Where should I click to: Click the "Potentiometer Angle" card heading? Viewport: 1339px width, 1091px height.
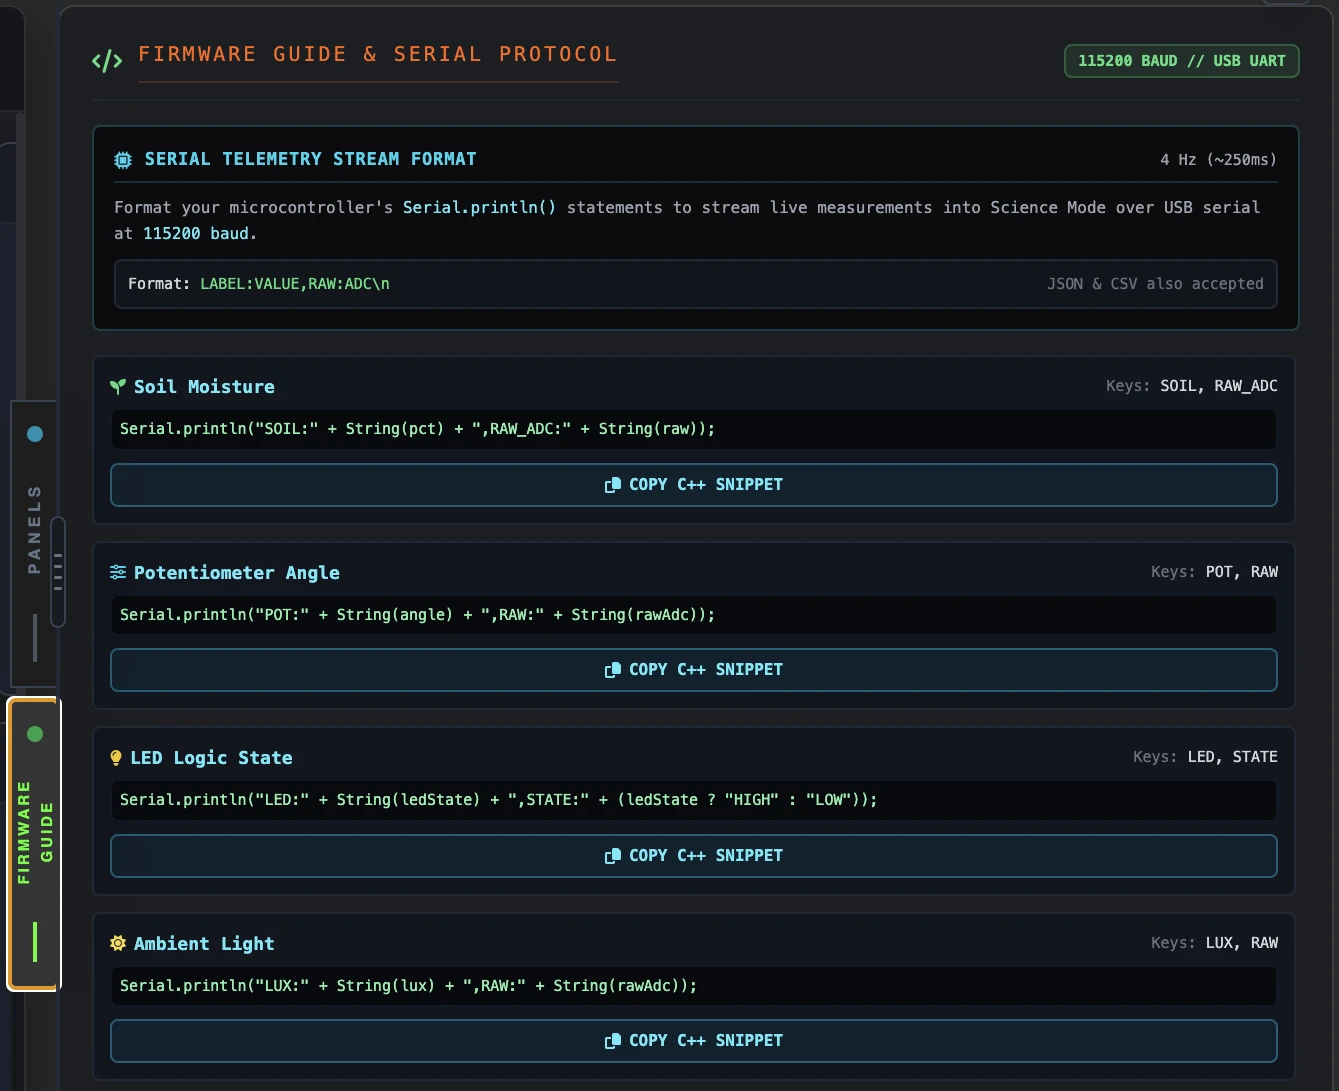237,573
